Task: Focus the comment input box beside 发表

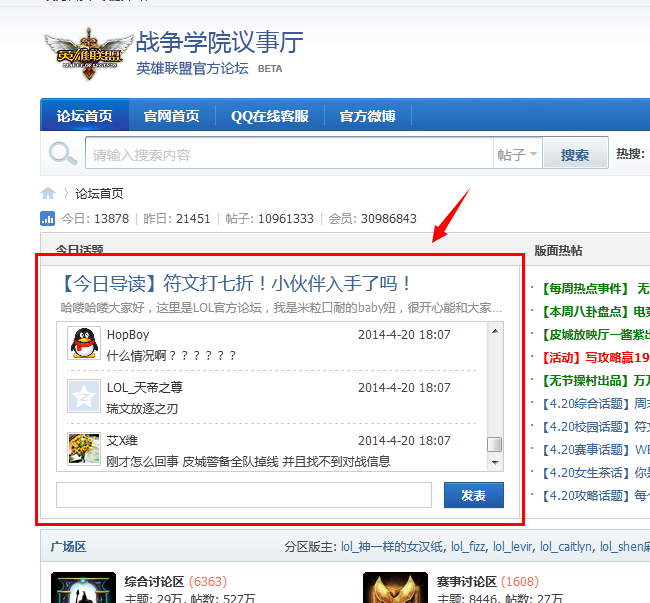Action: (x=244, y=495)
